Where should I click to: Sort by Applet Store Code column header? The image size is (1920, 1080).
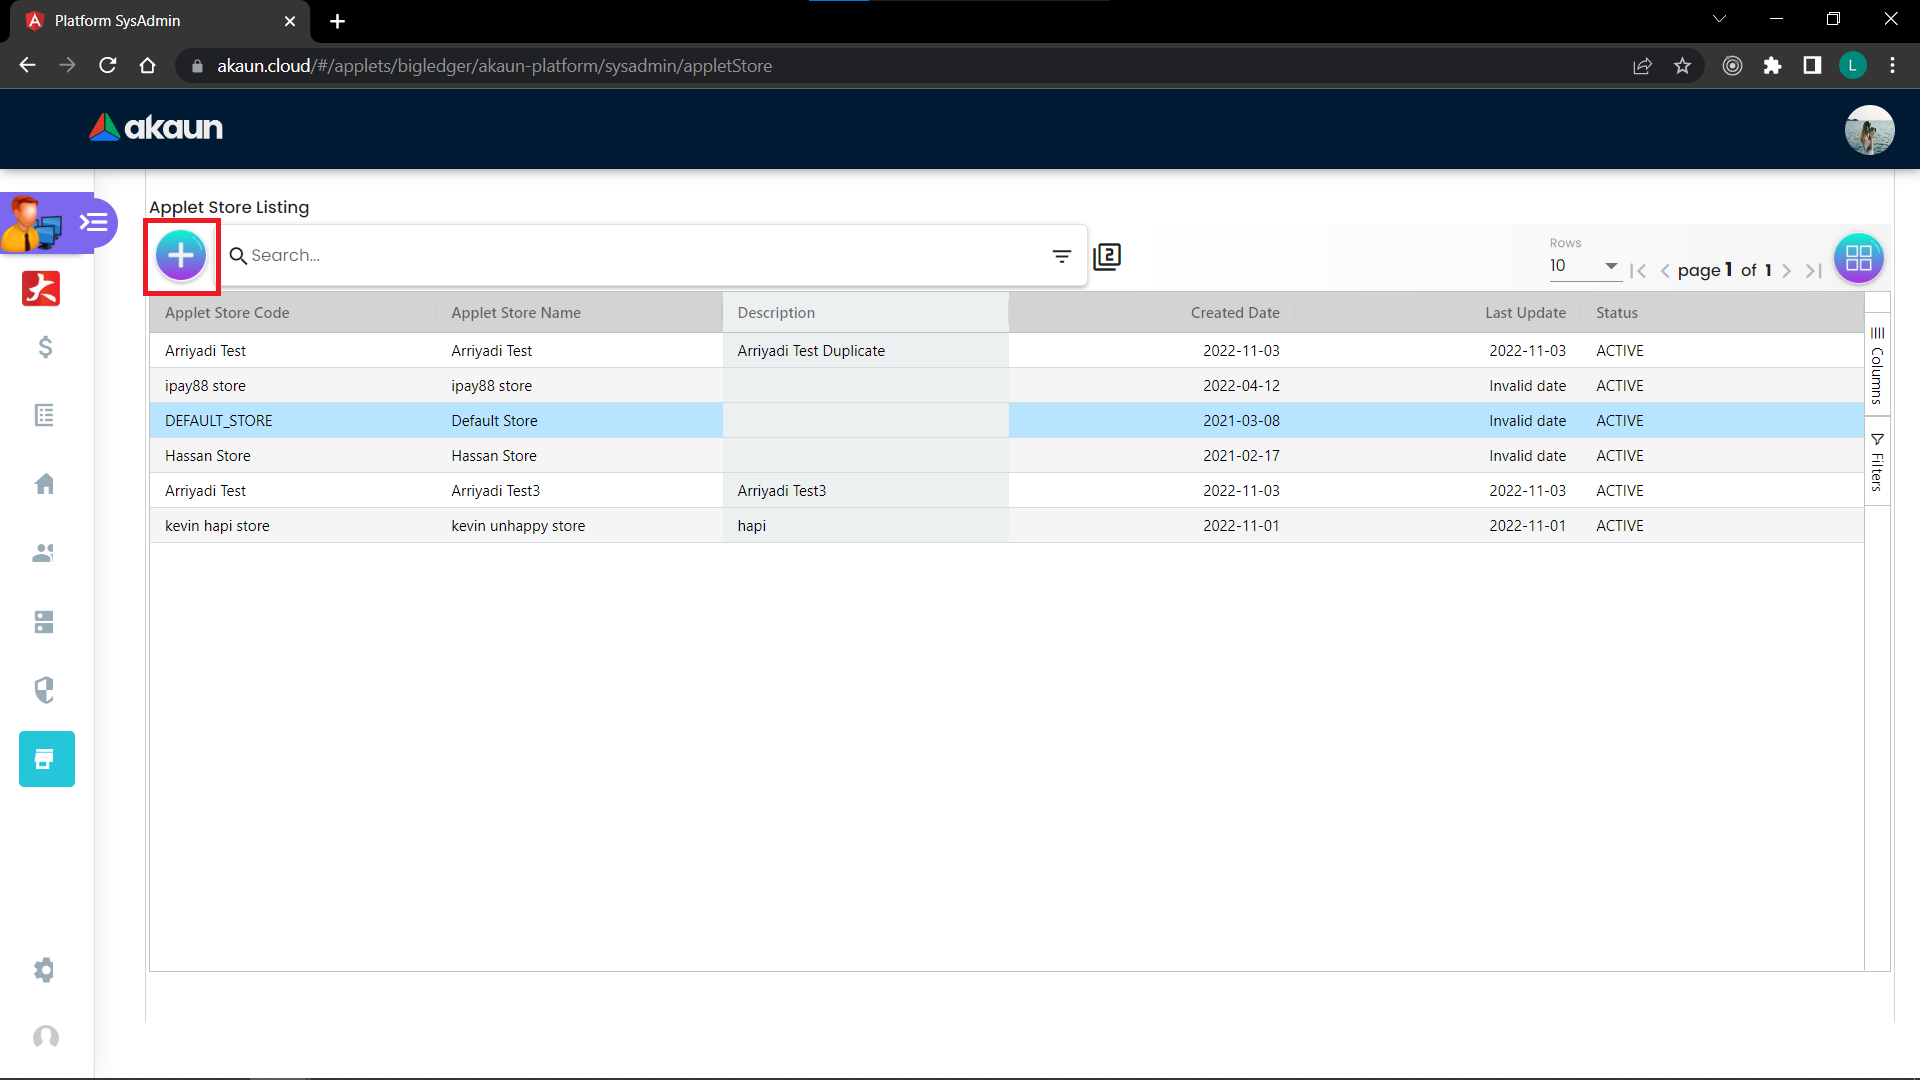[227, 313]
